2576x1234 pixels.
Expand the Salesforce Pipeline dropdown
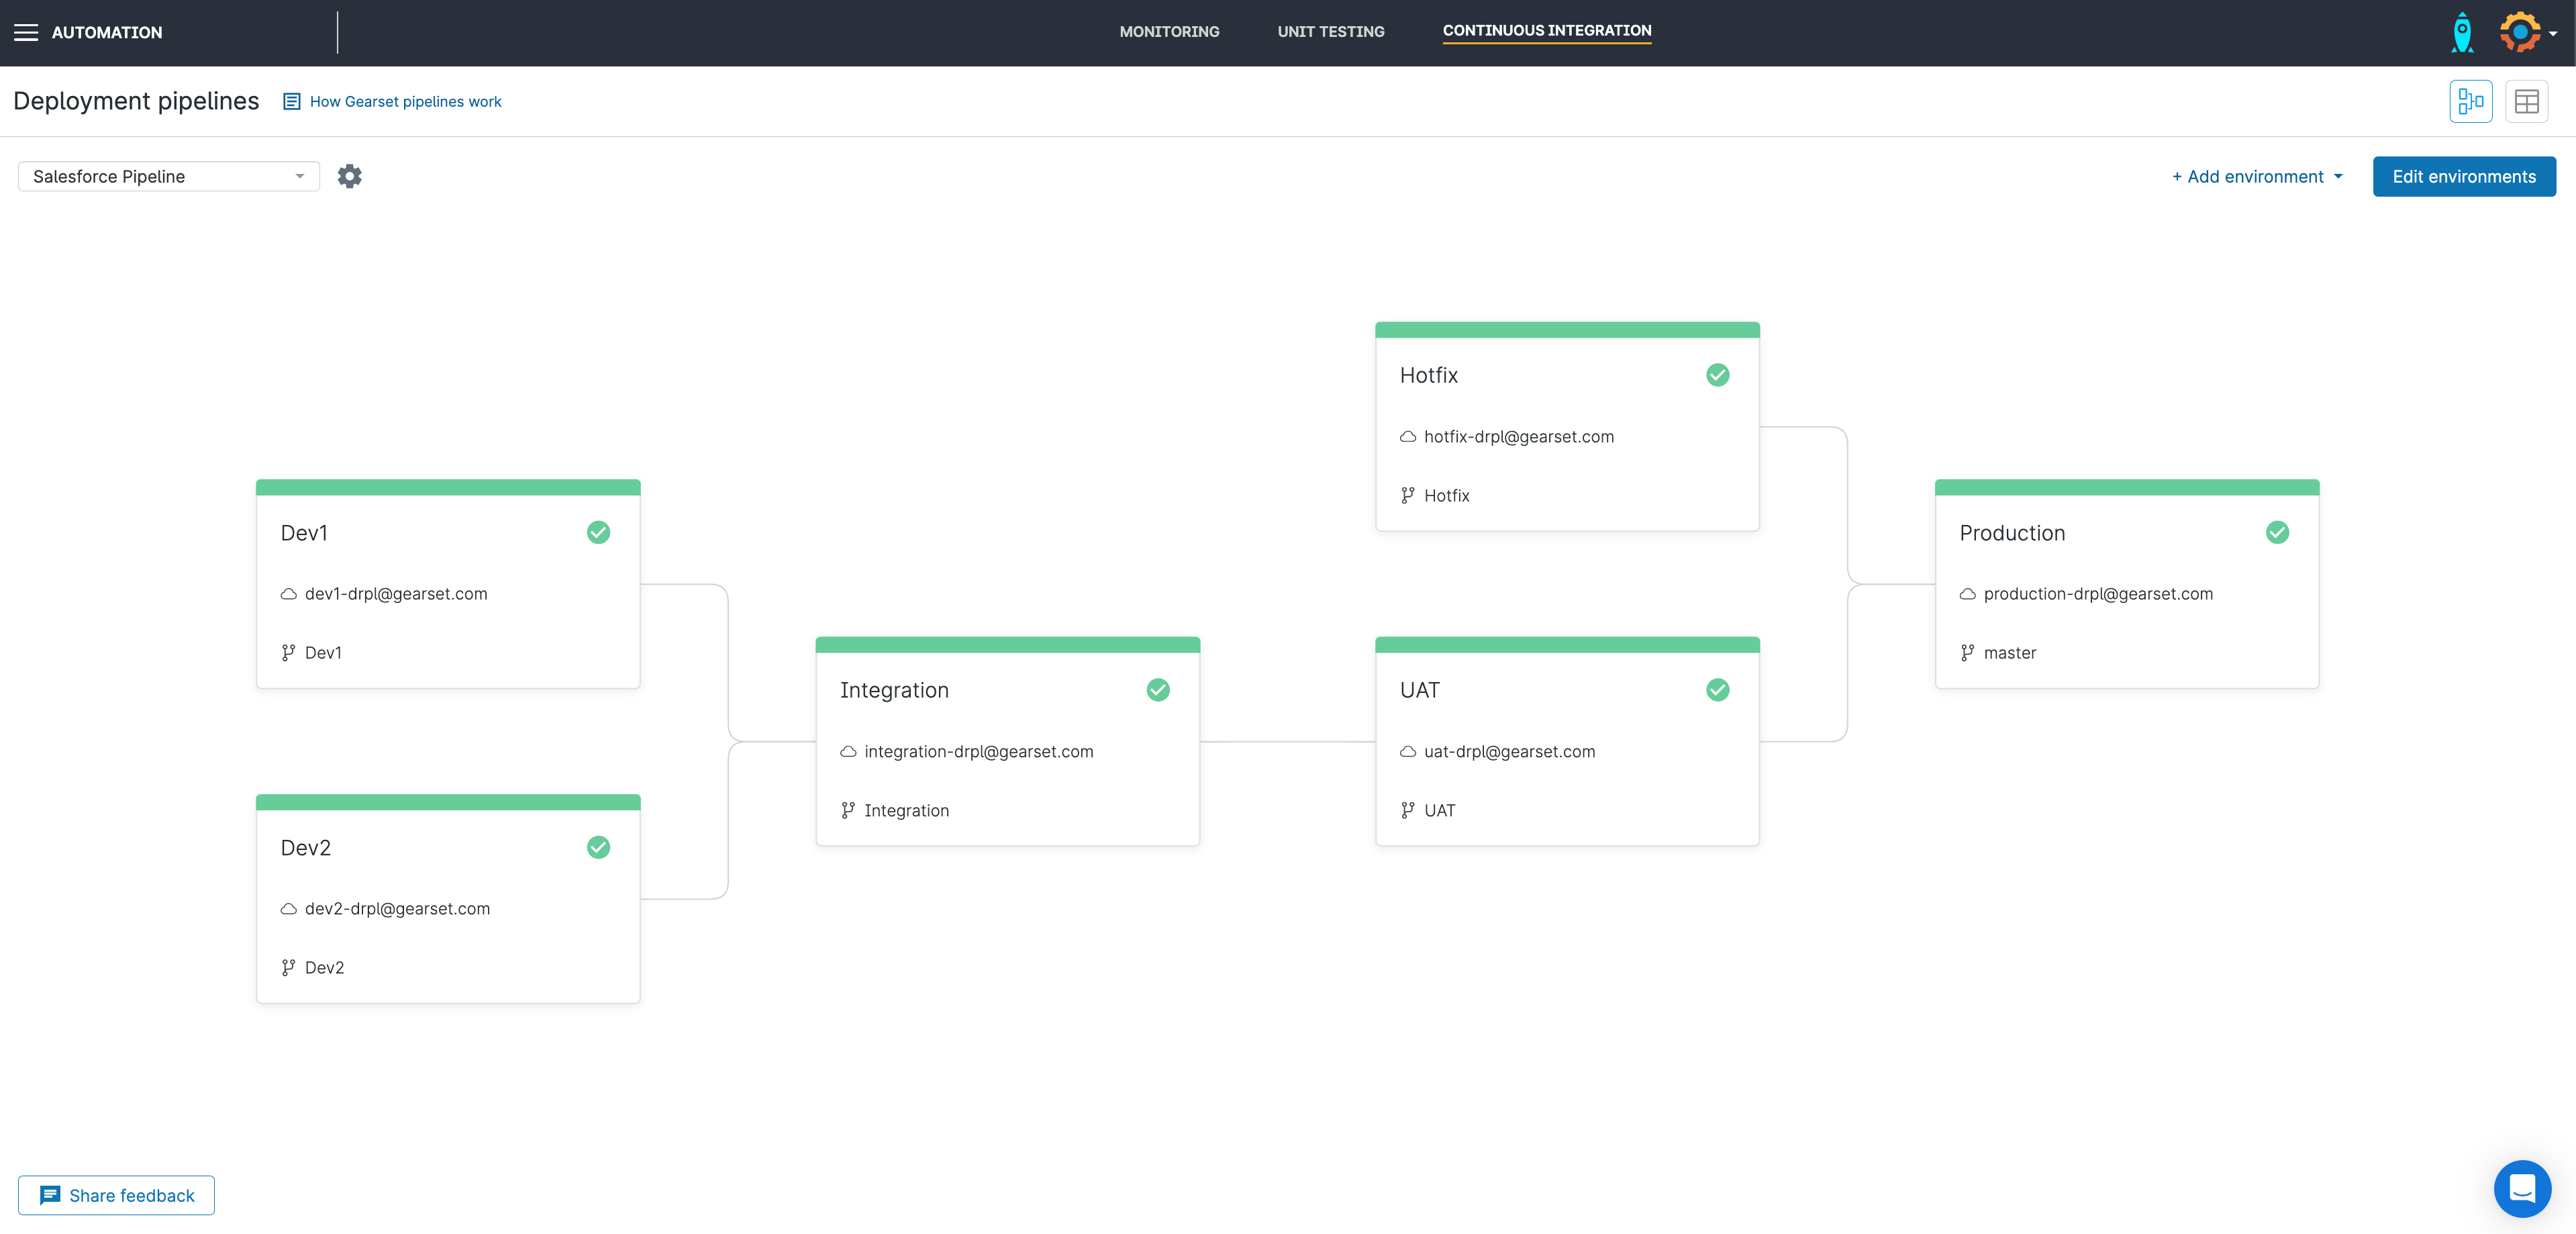[x=168, y=177]
